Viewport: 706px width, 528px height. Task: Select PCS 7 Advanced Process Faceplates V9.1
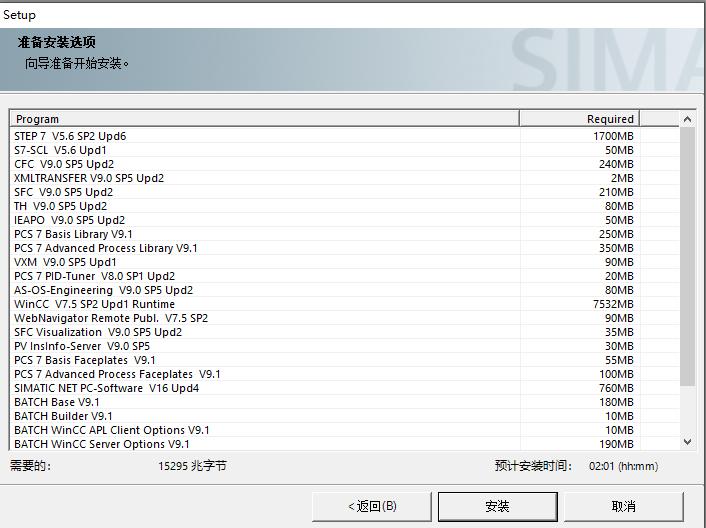point(344,374)
